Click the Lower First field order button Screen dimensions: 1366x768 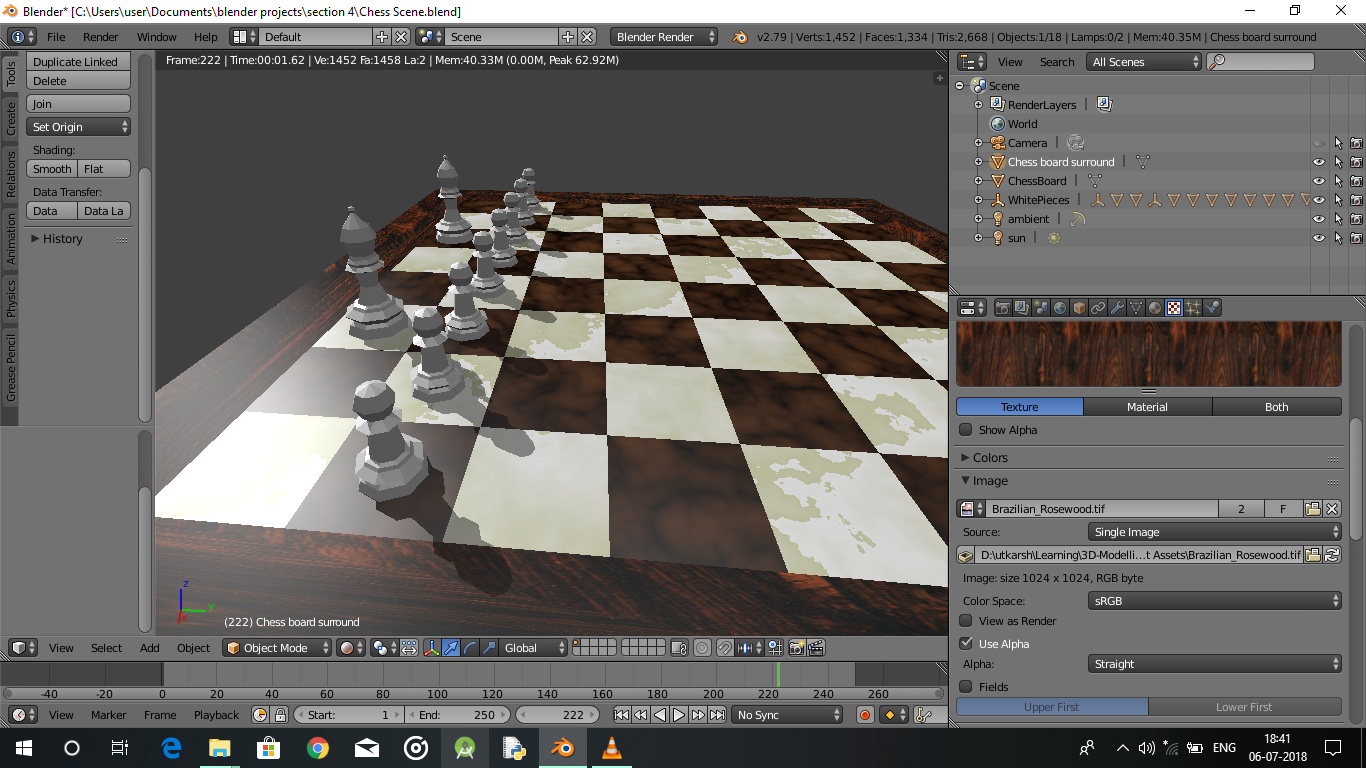(1245, 707)
